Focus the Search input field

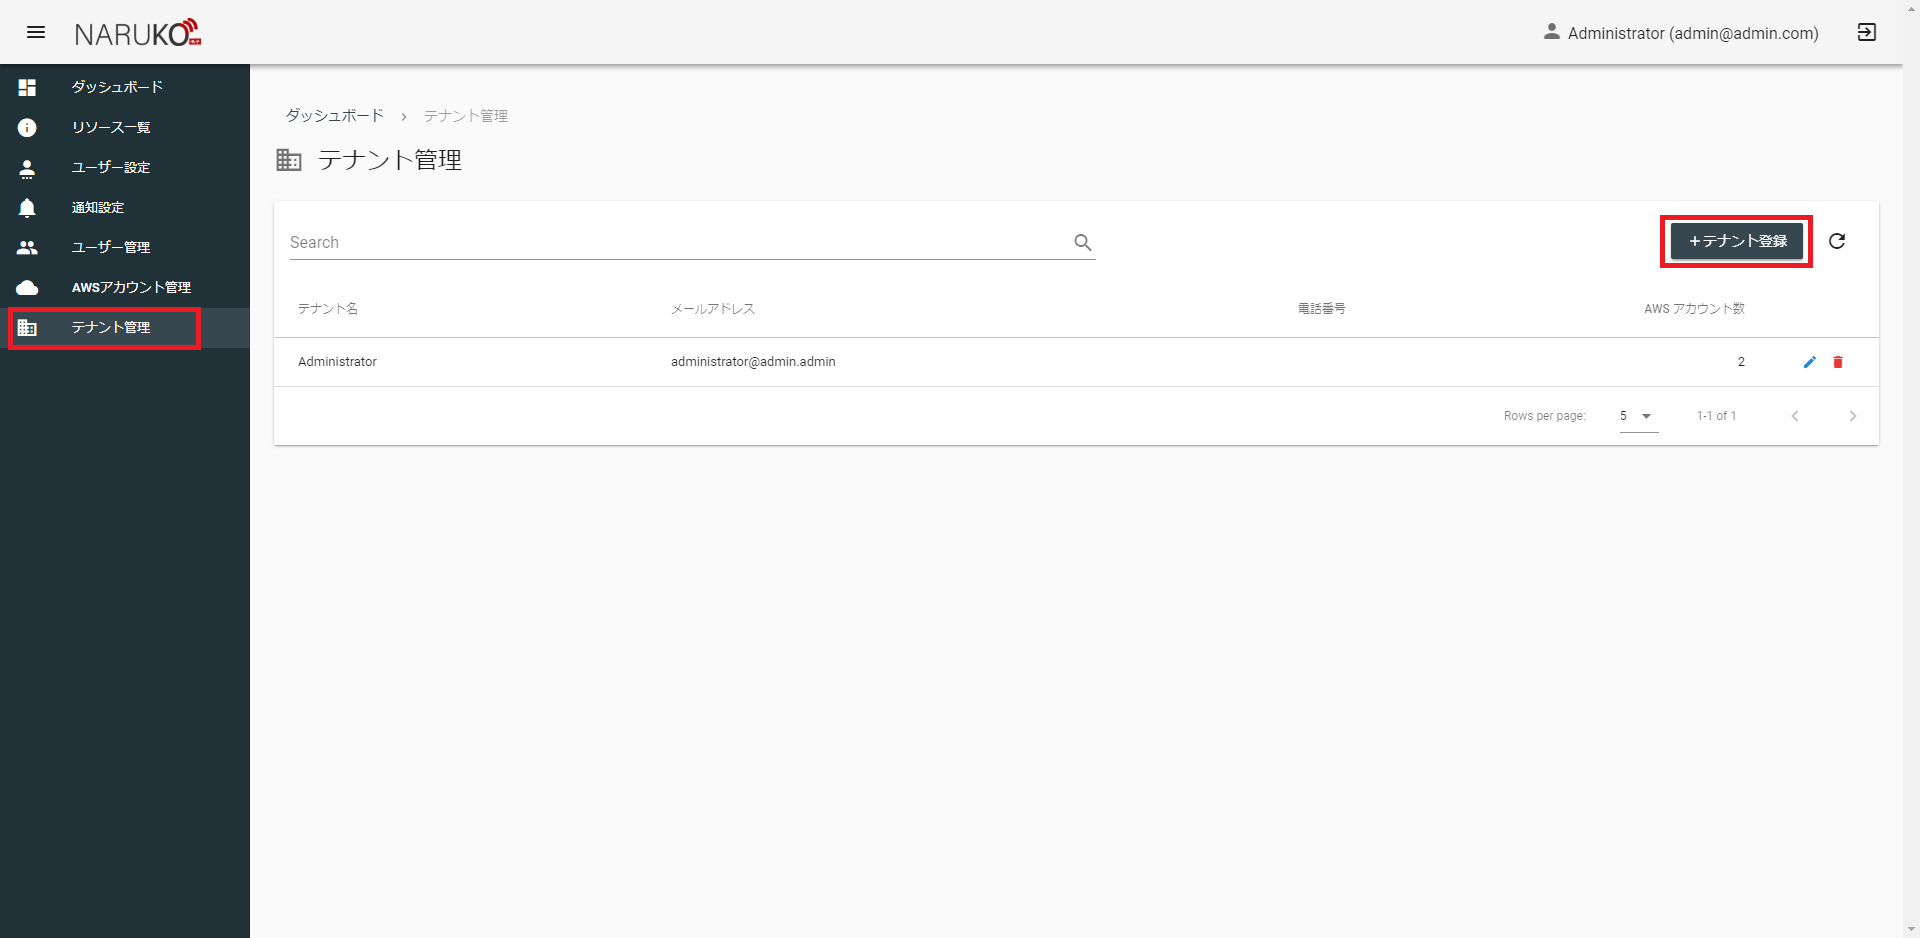coord(692,242)
